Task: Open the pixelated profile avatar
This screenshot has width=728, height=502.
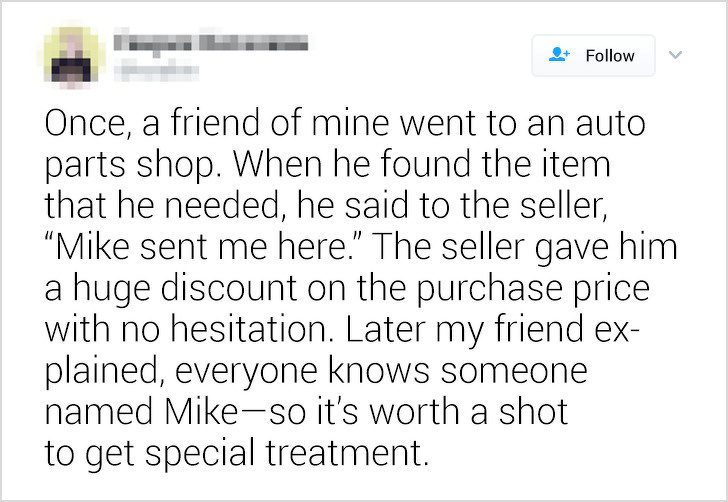Action: click(72, 56)
